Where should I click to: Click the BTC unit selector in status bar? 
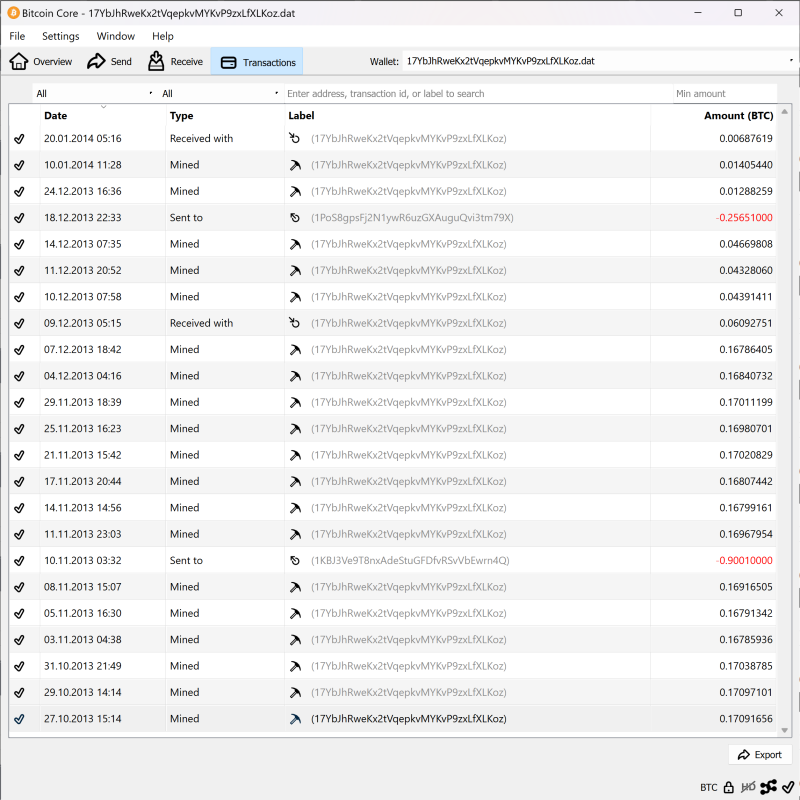click(x=708, y=787)
